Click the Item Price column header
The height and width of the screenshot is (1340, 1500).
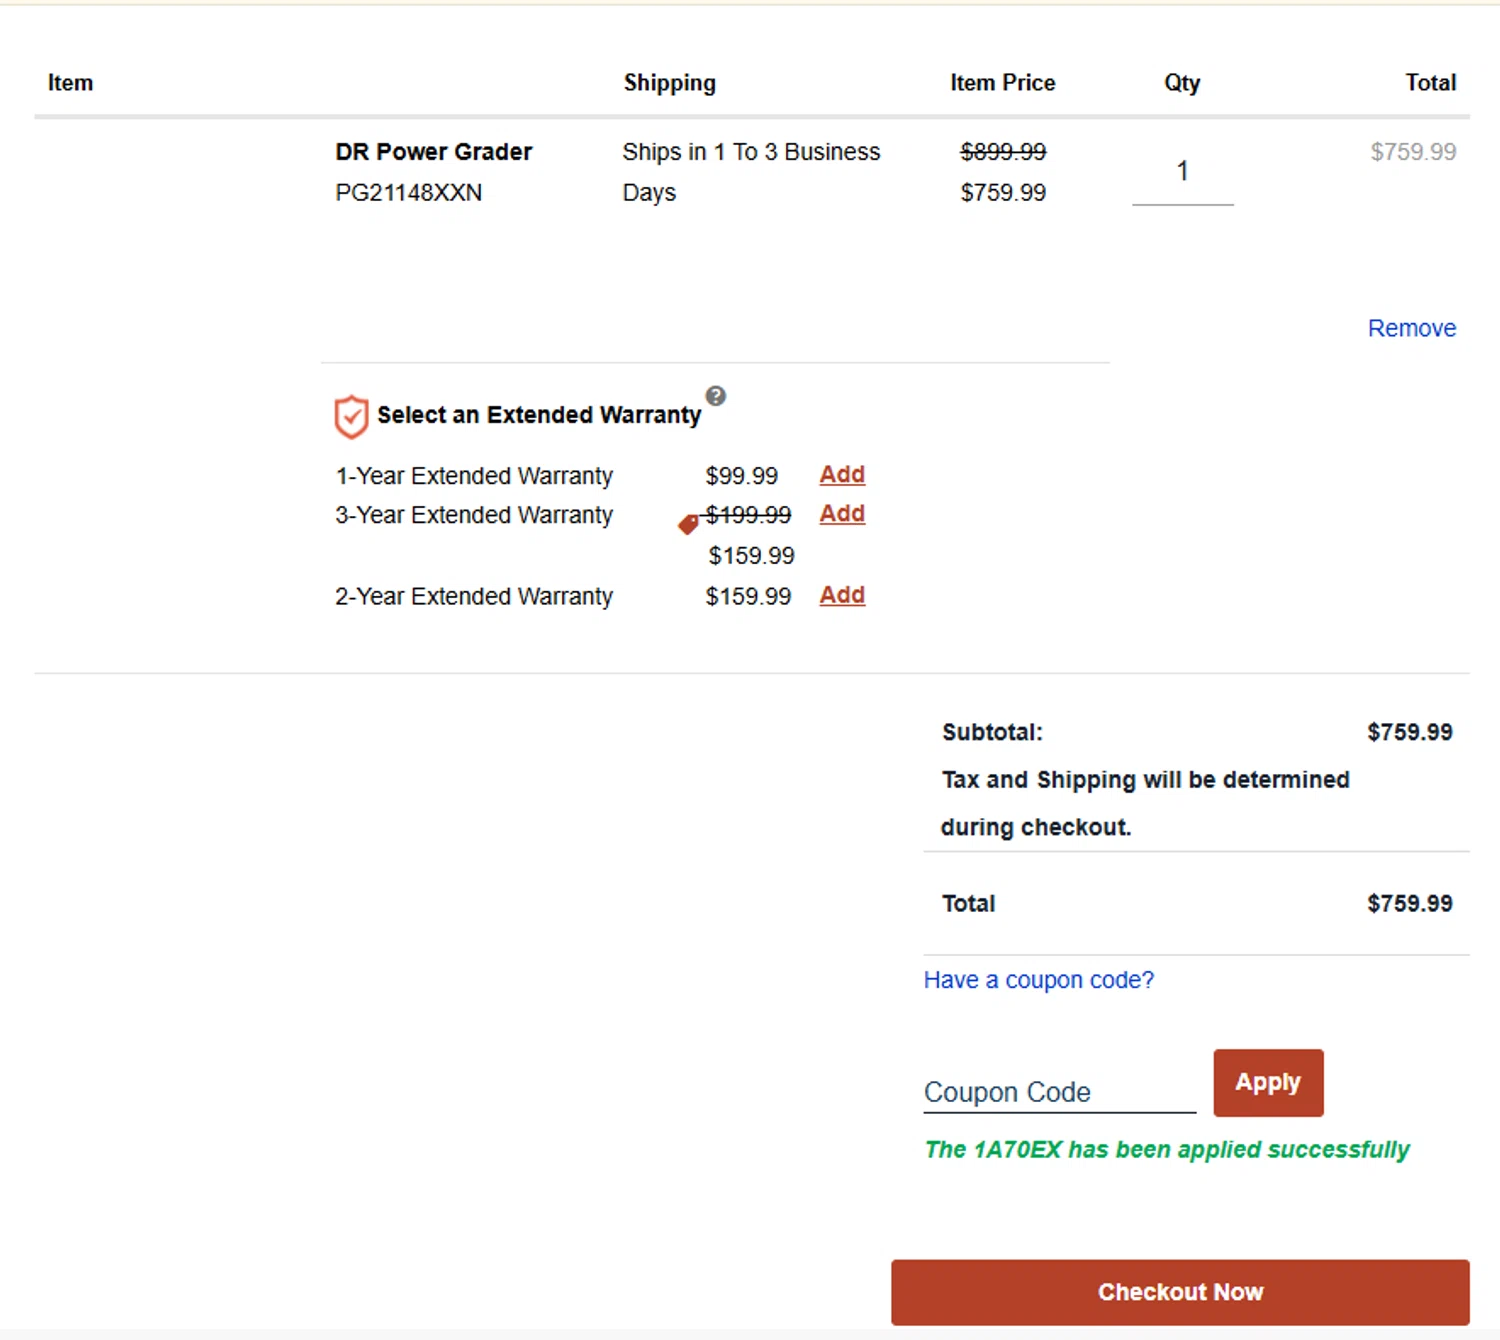click(x=1003, y=83)
